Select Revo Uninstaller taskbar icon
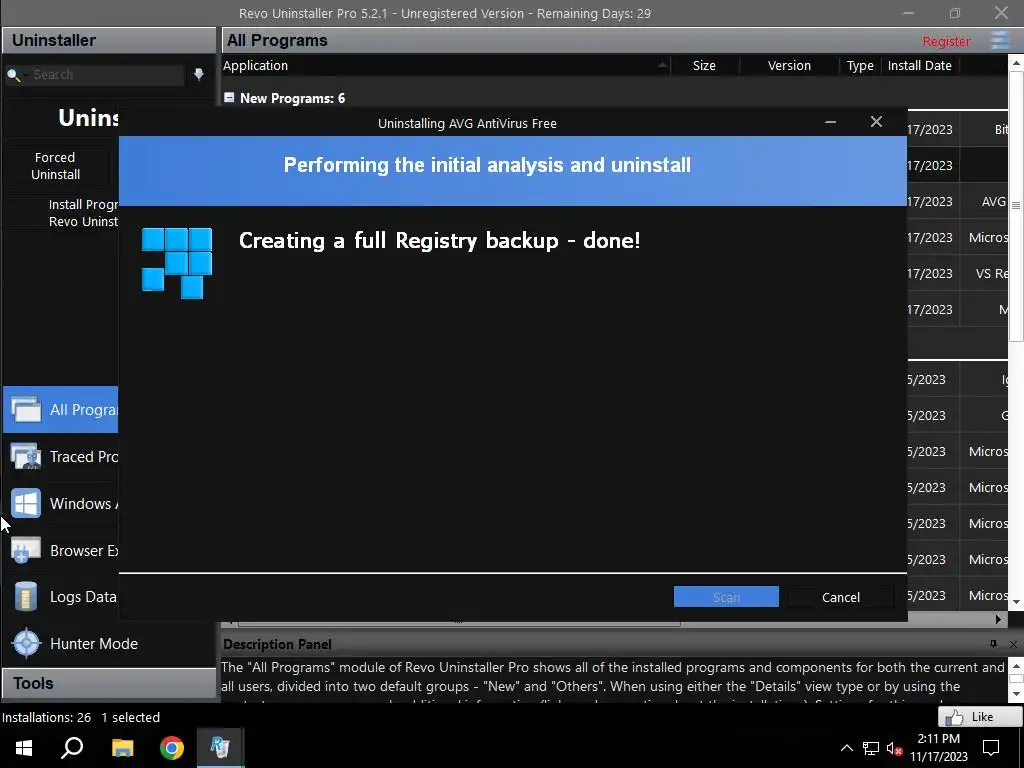Screen dimensions: 1024x768 coord(220,748)
